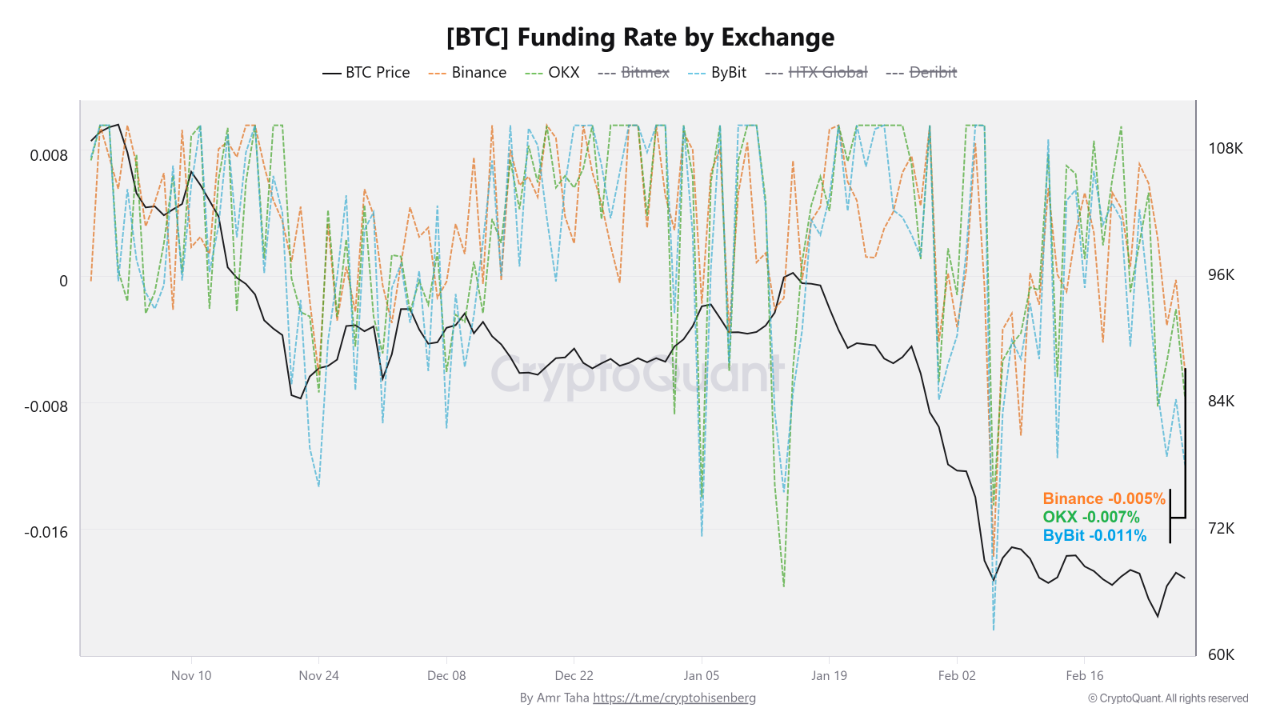Toggle OKX series visibility in legend
The width and height of the screenshot is (1280, 720).
point(551,73)
